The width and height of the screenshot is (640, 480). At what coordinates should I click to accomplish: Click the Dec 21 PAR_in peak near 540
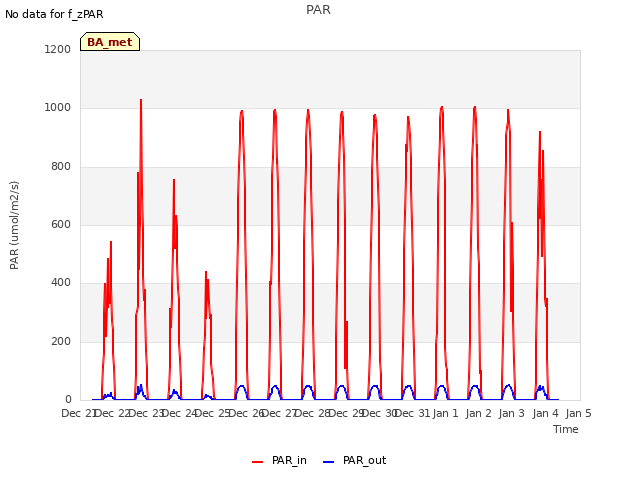click(111, 243)
